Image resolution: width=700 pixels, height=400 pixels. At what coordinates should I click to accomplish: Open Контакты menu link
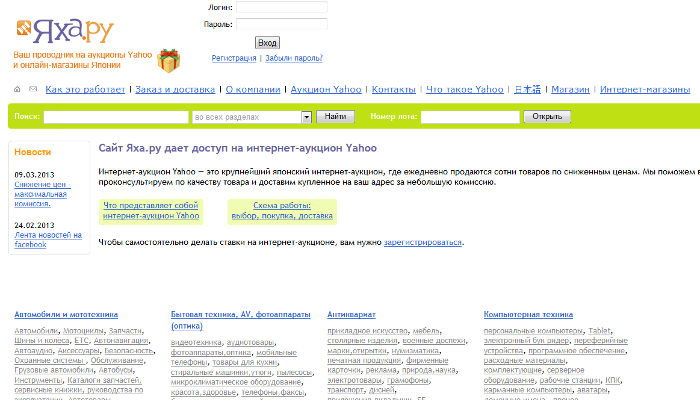coord(394,89)
